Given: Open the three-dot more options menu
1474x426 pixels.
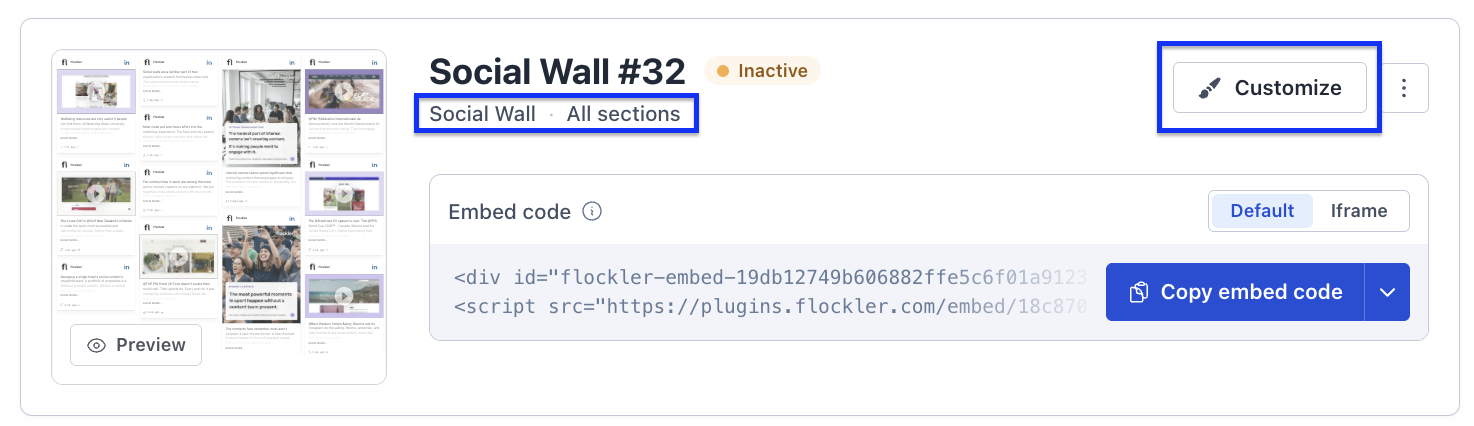Looking at the screenshot, I should (1404, 88).
